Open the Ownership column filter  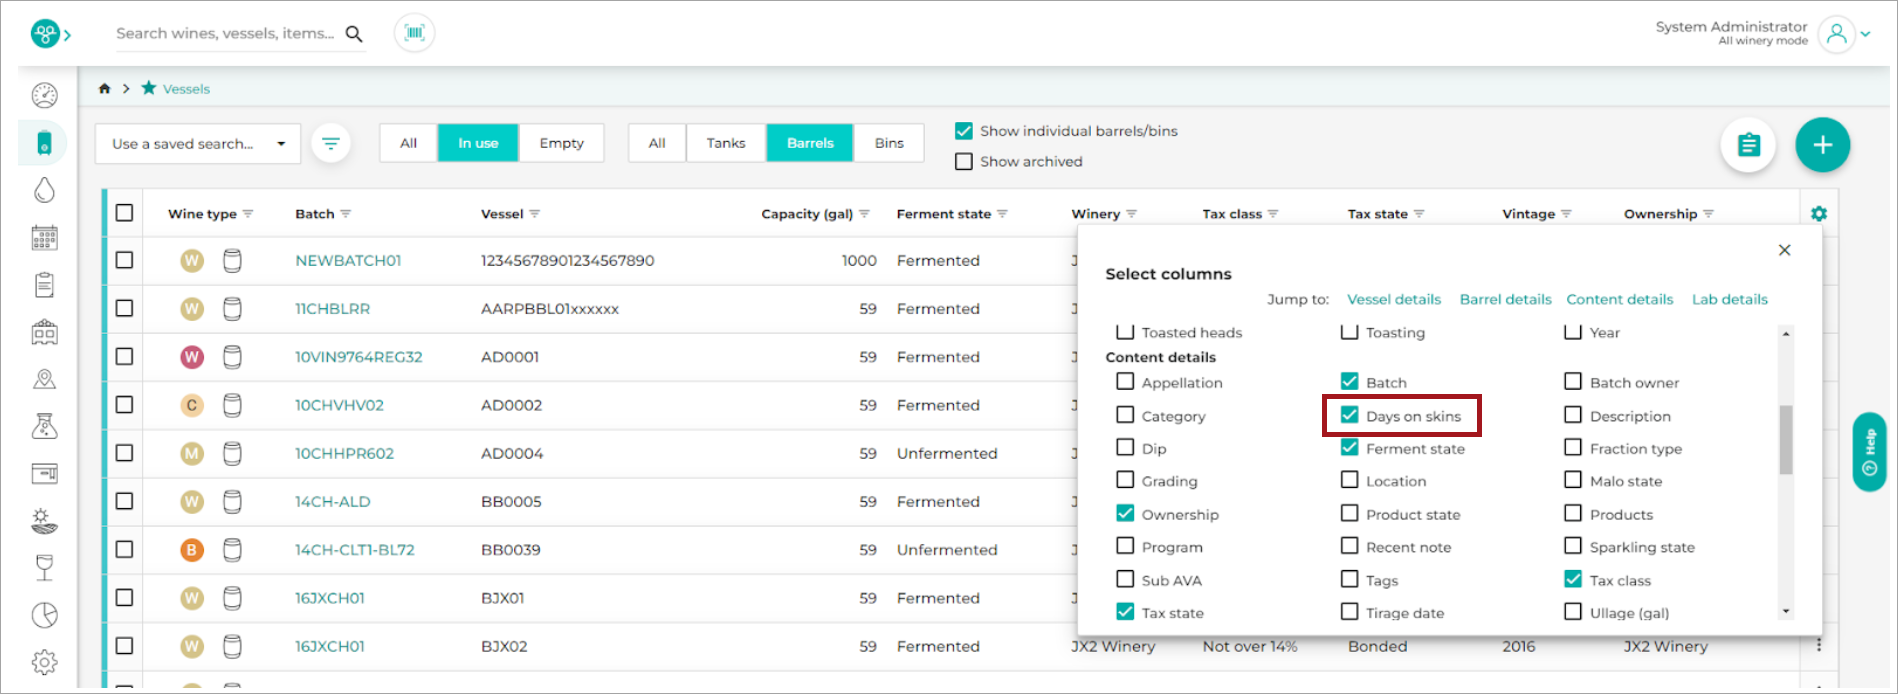(1709, 214)
